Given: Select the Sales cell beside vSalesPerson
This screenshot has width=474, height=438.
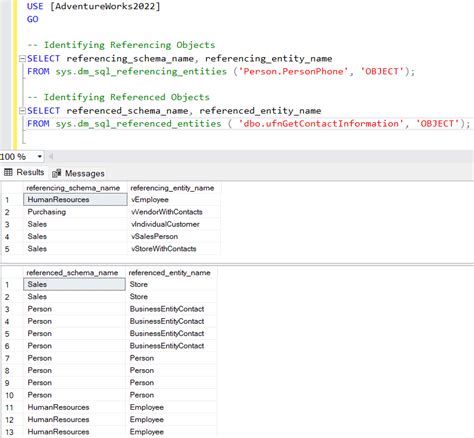Looking at the screenshot, I should click(75, 237).
